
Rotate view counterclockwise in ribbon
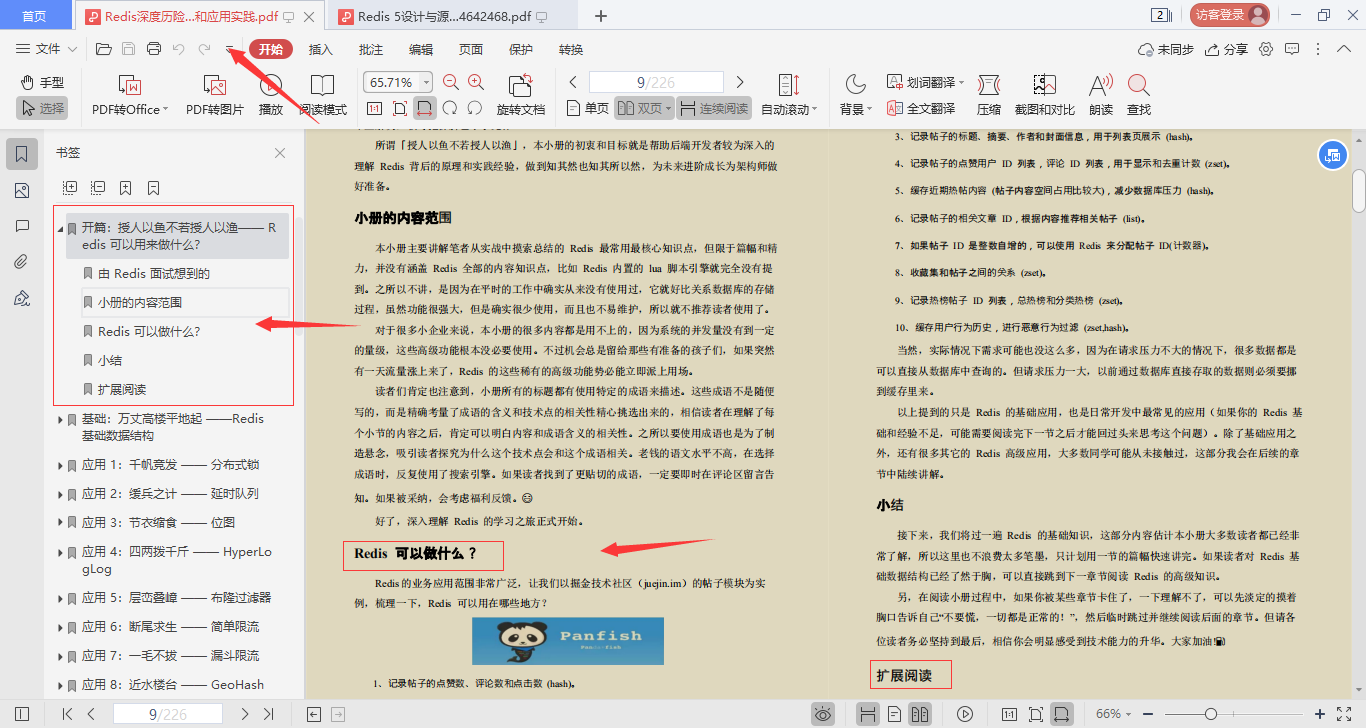coord(450,108)
